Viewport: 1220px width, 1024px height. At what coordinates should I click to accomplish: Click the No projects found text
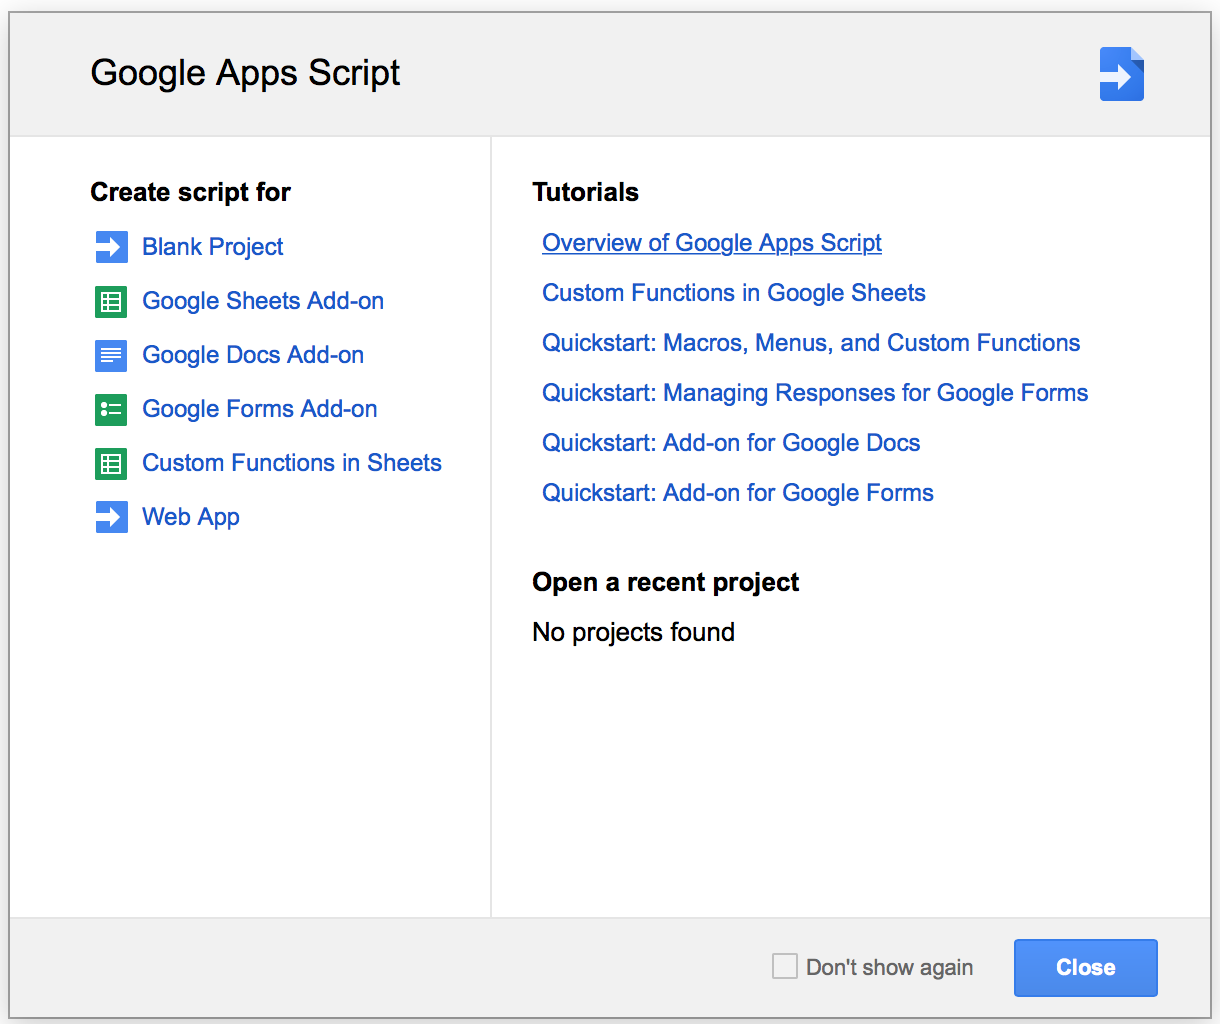[x=634, y=632]
